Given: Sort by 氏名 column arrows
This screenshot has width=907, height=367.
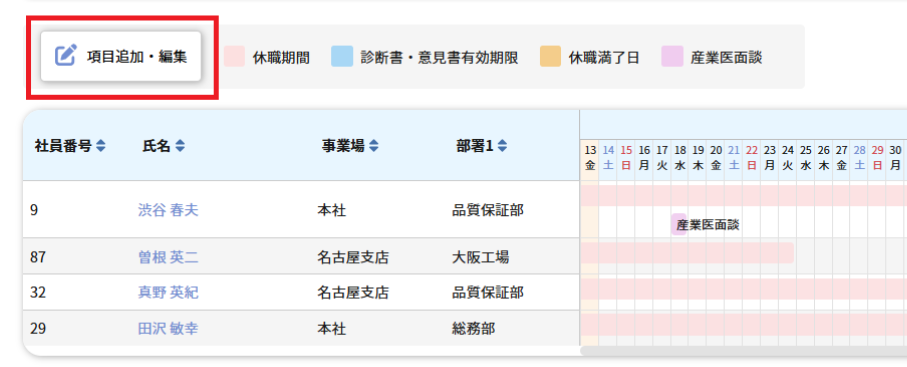Looking at the screenshot, I should point(180,146).
